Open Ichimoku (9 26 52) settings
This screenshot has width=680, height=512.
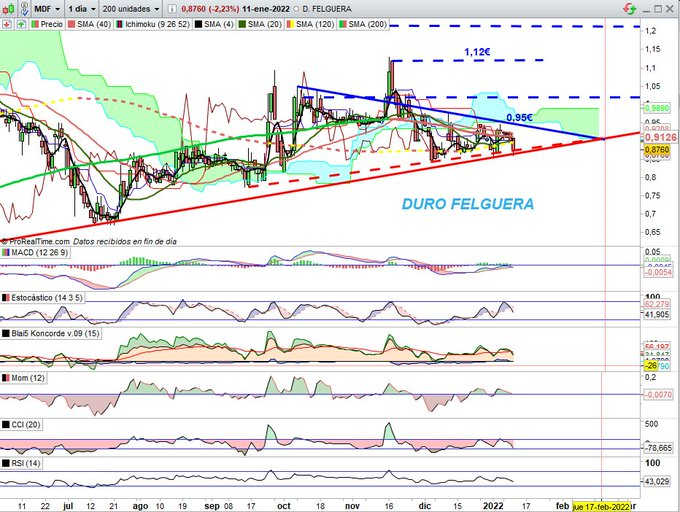pos(157,24)
